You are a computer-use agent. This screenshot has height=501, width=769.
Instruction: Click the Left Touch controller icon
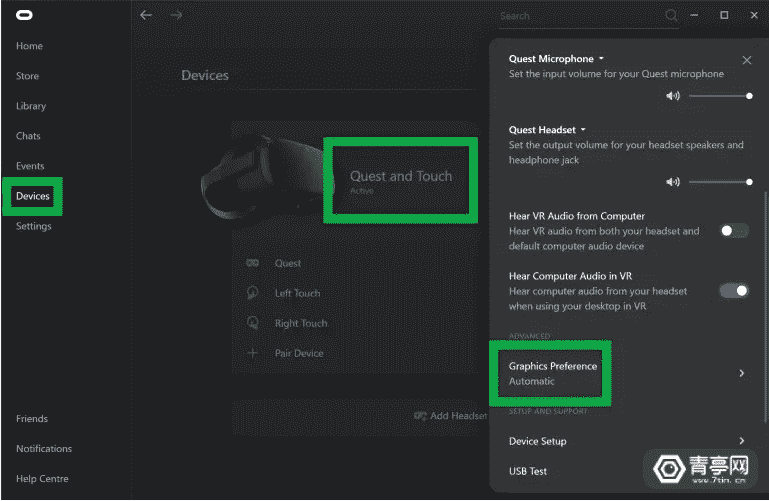coord(253,293)
